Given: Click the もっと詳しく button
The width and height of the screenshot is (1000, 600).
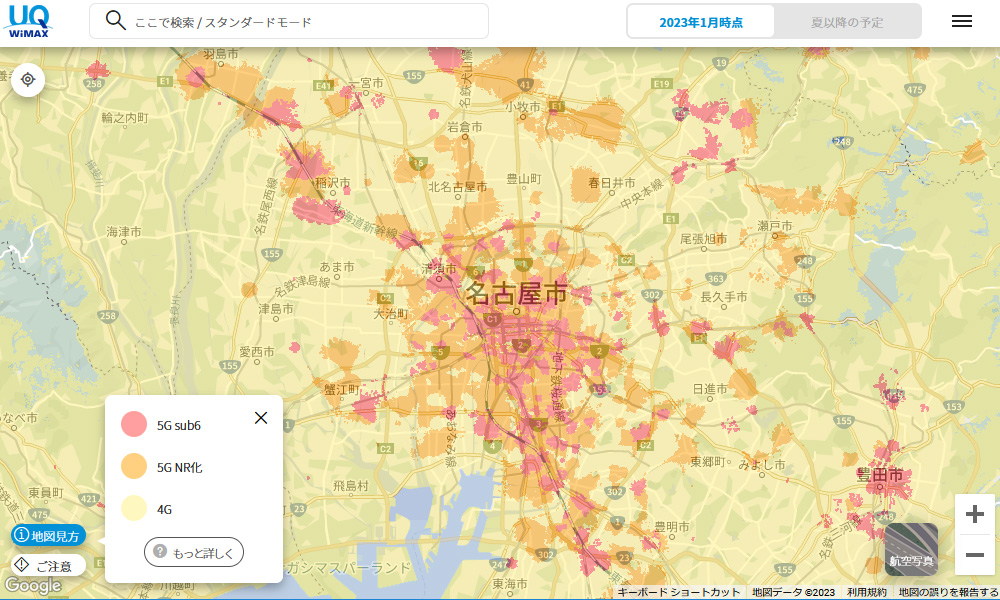Looking at the screenshot, I should 194,551.
